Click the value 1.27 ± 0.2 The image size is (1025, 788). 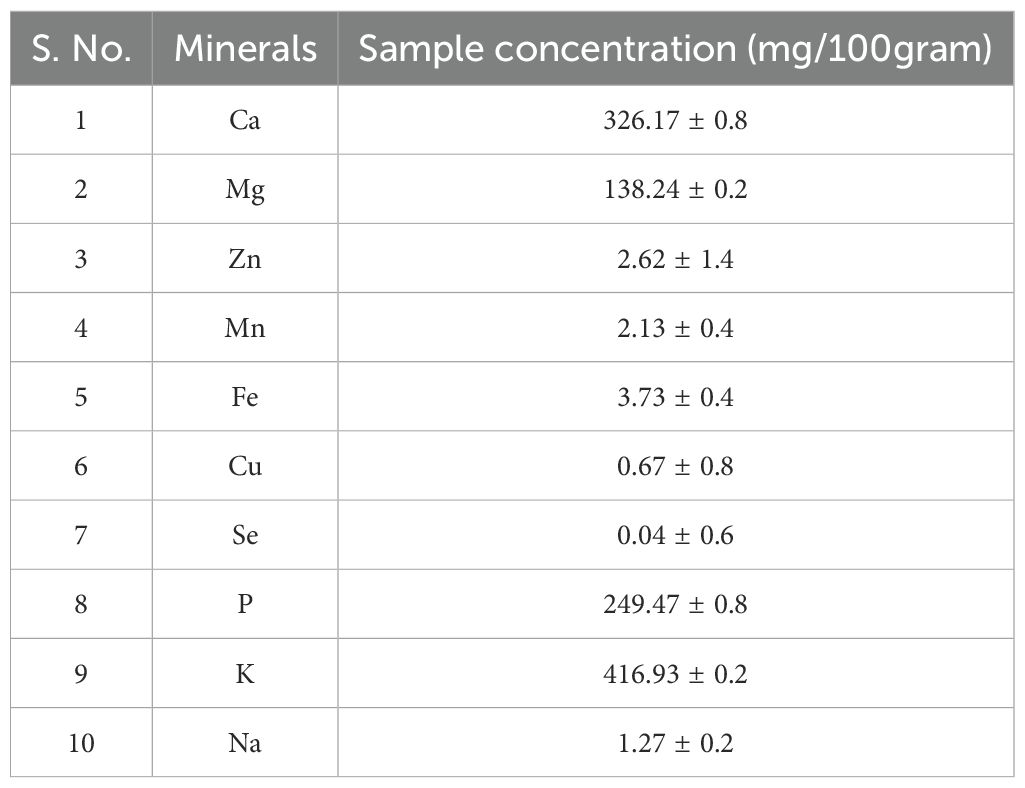coord(675,743)
